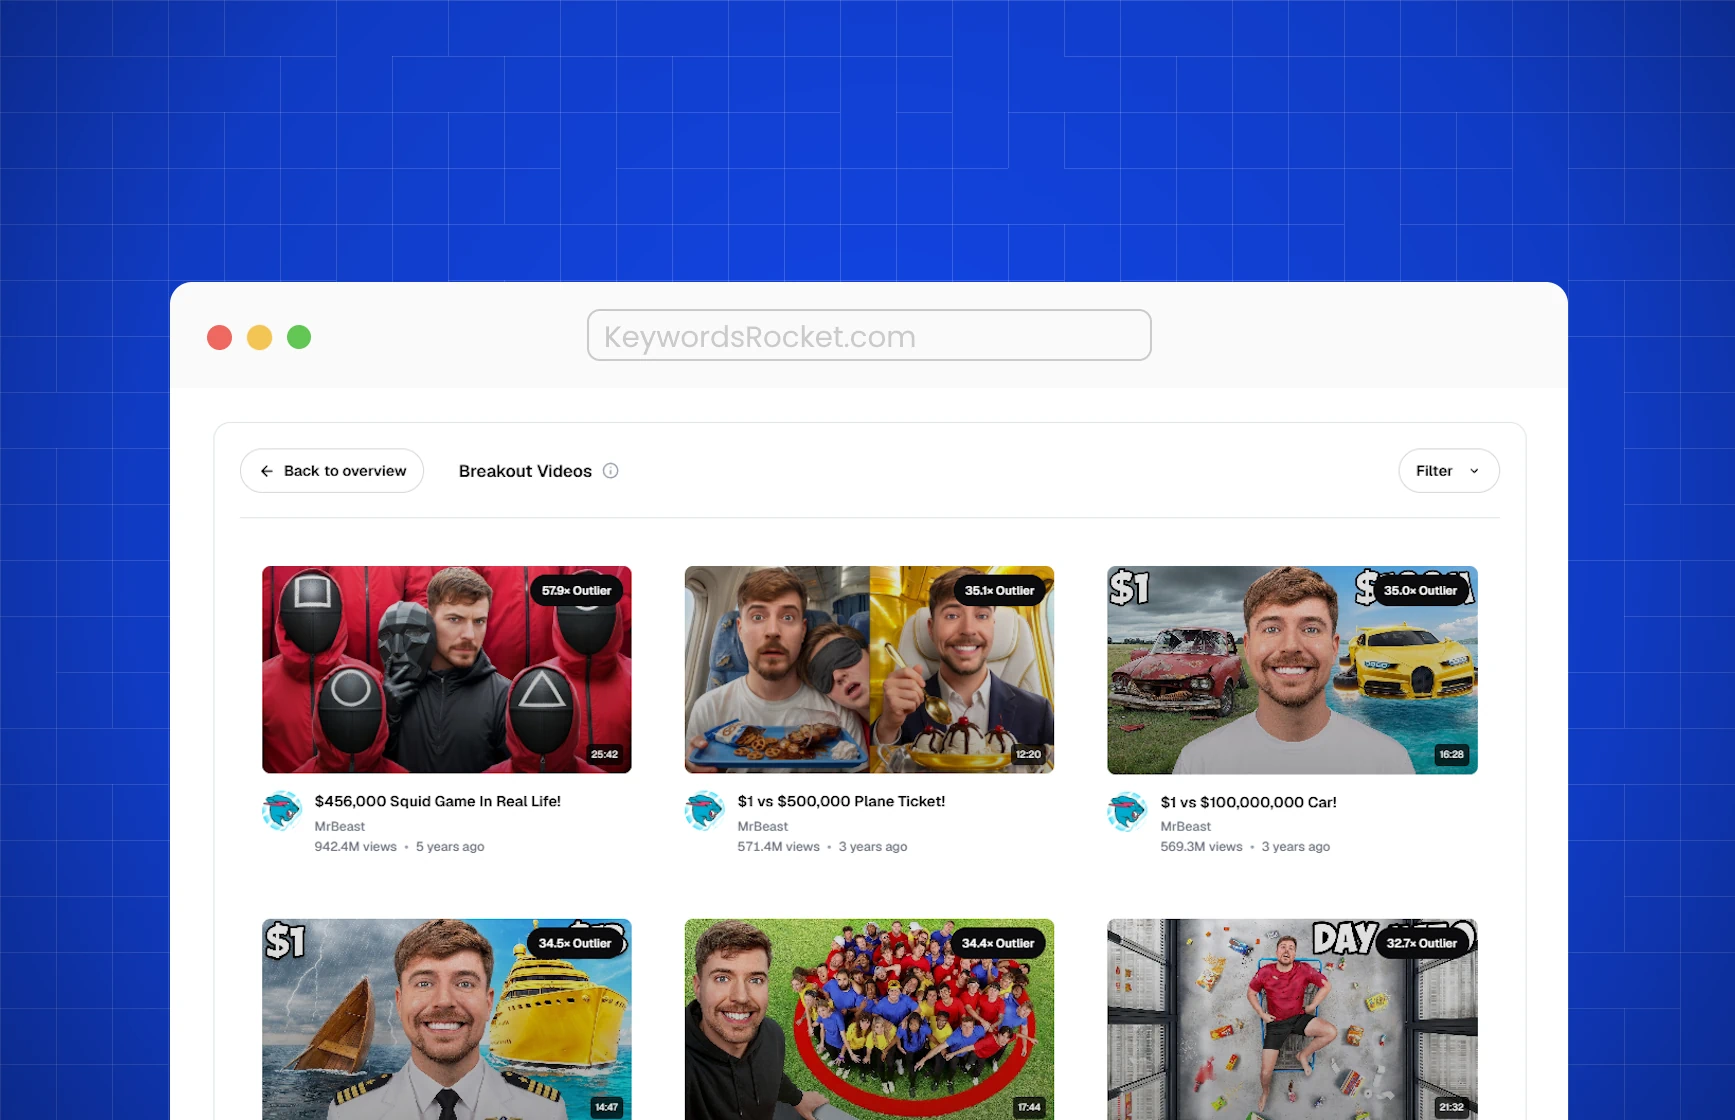1735x1120 pixels.
Task: Open the Filter dropdown
Action: [1448, 471]
